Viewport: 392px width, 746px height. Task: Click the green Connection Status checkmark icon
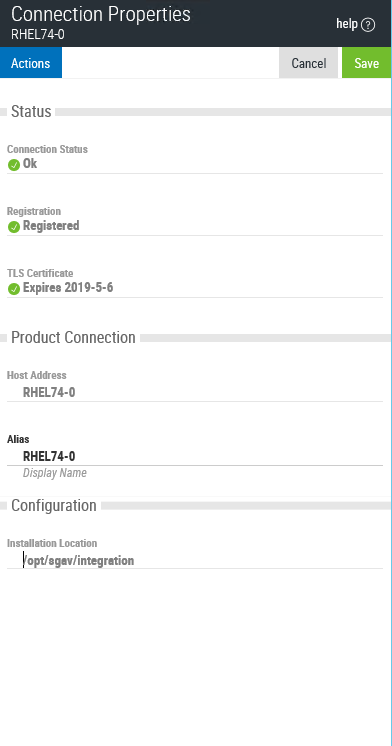14,165
